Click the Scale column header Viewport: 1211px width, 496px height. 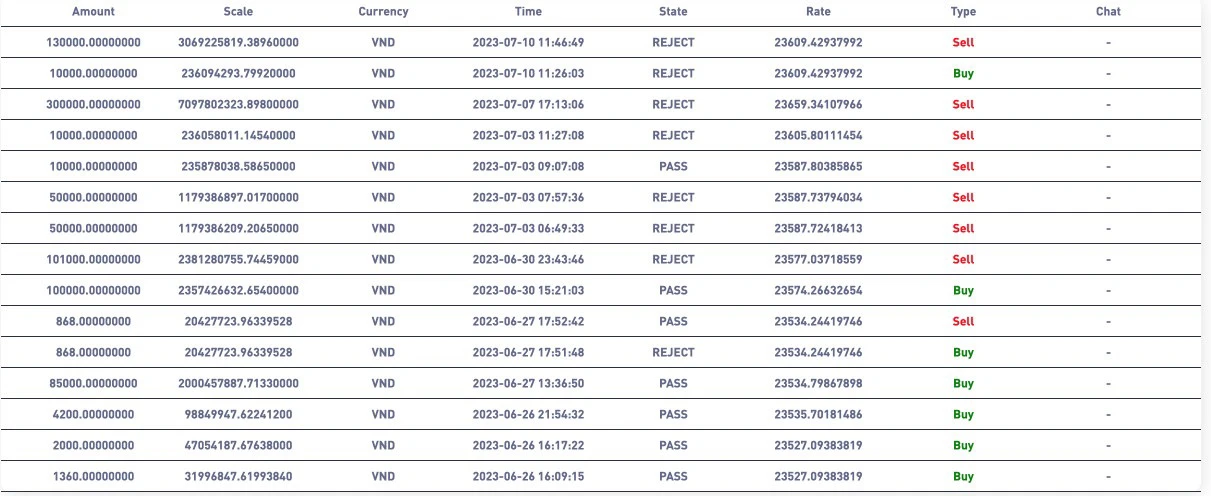238,12
